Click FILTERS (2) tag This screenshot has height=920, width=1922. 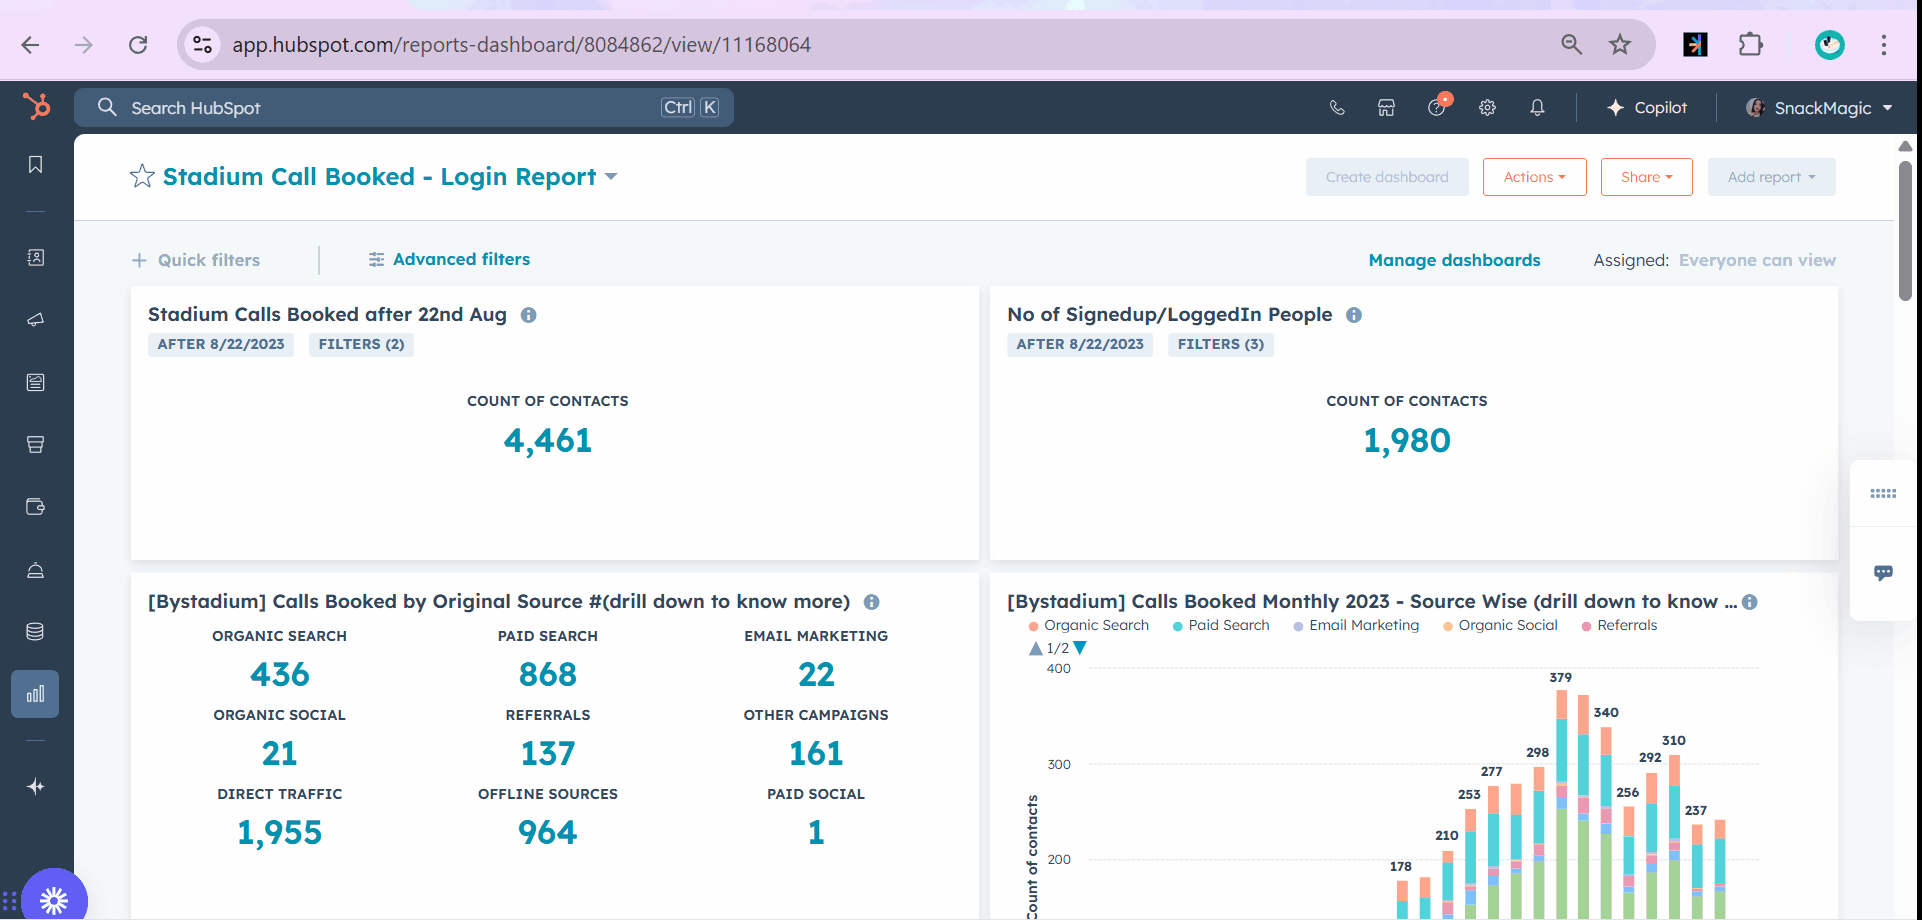coord(361,344)
